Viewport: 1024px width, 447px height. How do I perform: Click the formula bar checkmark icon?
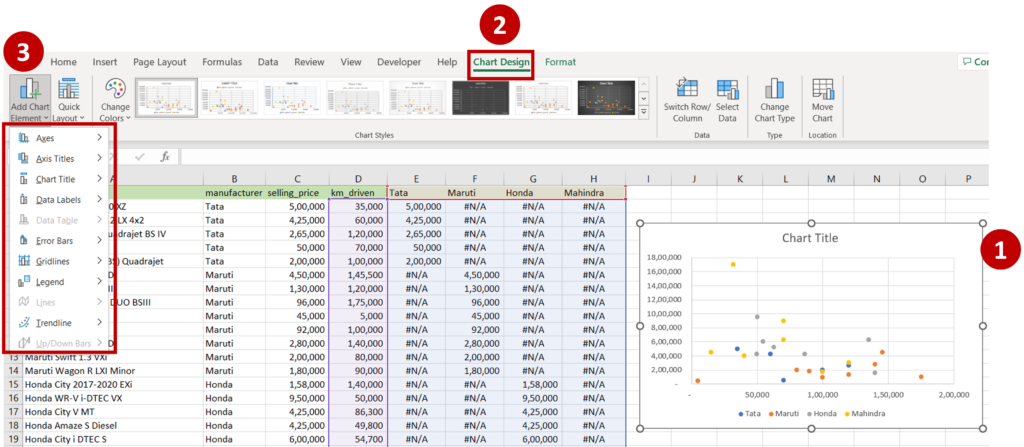tap(140, 157)
